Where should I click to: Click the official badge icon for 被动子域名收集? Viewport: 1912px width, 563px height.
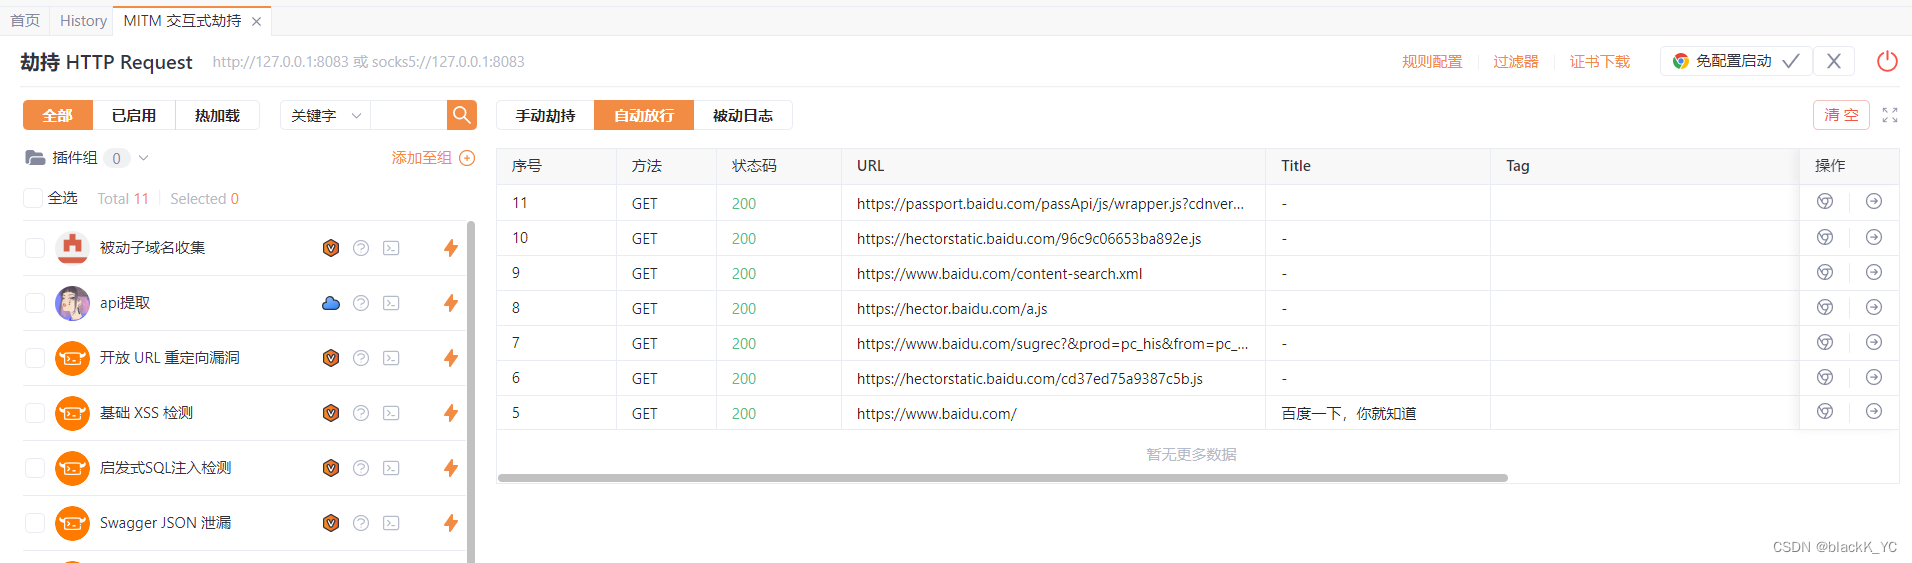[331, 248]
